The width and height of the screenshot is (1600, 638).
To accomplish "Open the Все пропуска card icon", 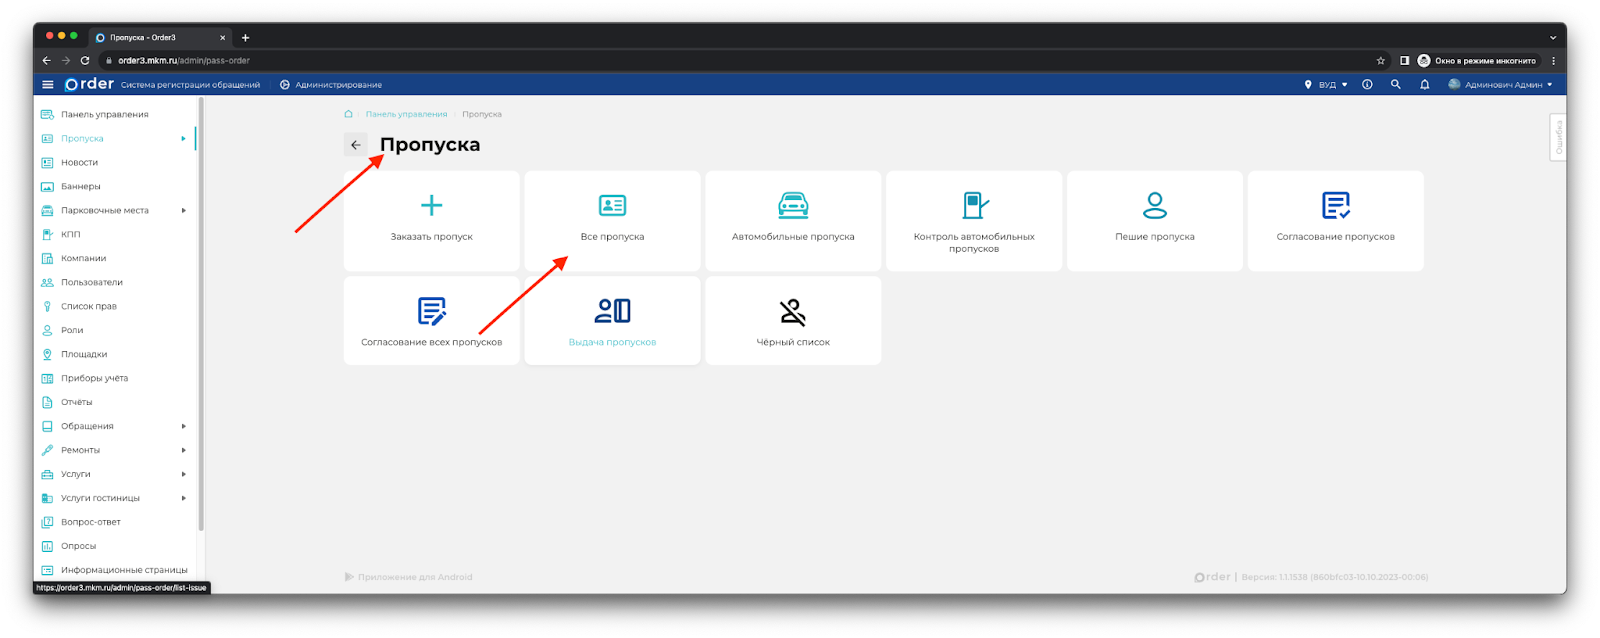I will 612,206.
